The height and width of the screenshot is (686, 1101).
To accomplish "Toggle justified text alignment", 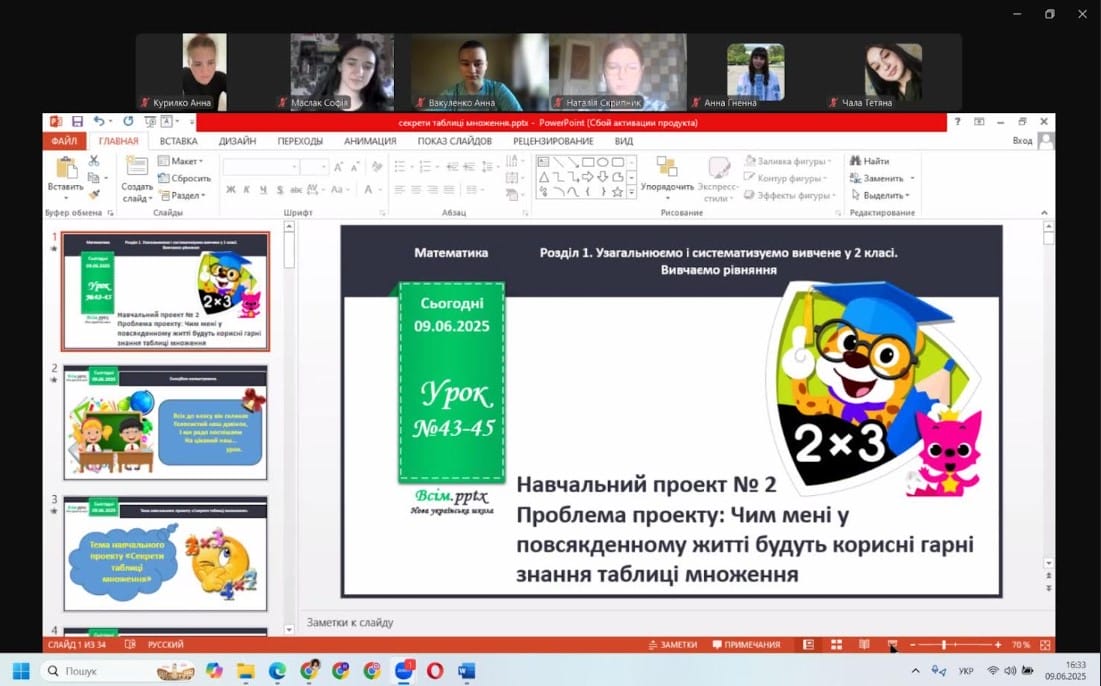I will point(449,190).
